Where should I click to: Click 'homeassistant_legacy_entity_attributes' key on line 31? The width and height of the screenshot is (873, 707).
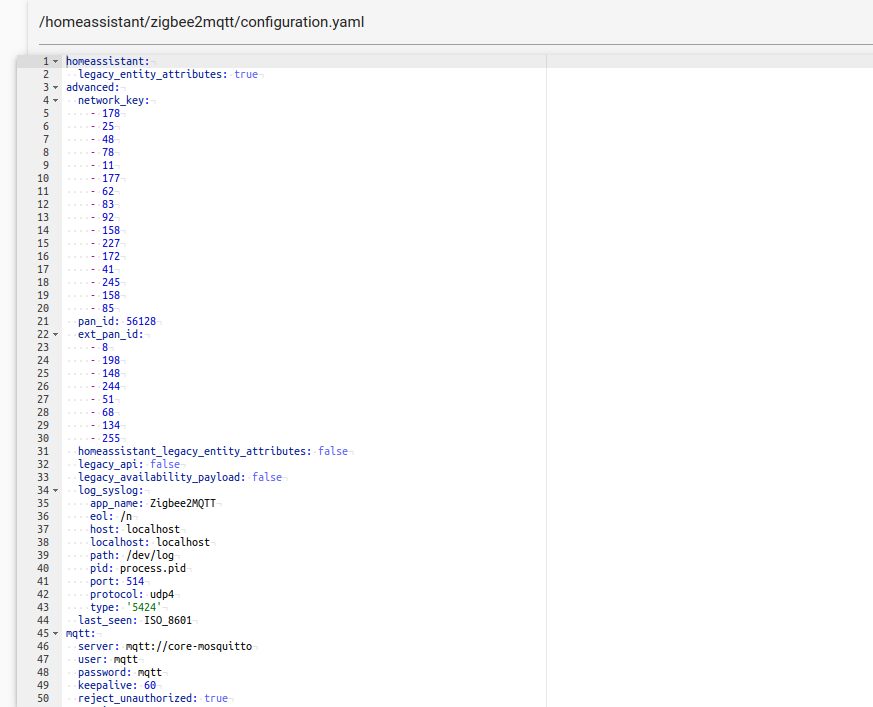coord(192,451)
